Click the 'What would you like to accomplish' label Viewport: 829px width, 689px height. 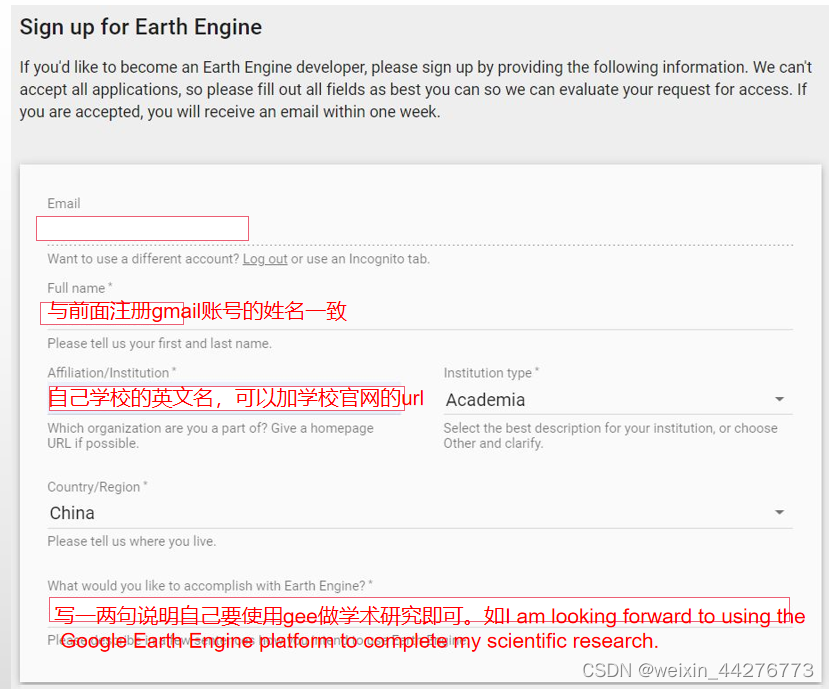(x=210, y=586)
